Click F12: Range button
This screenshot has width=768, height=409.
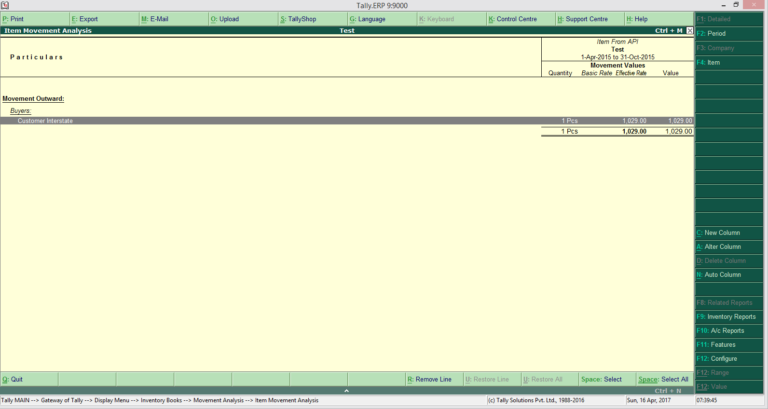[x=729, y=373]
